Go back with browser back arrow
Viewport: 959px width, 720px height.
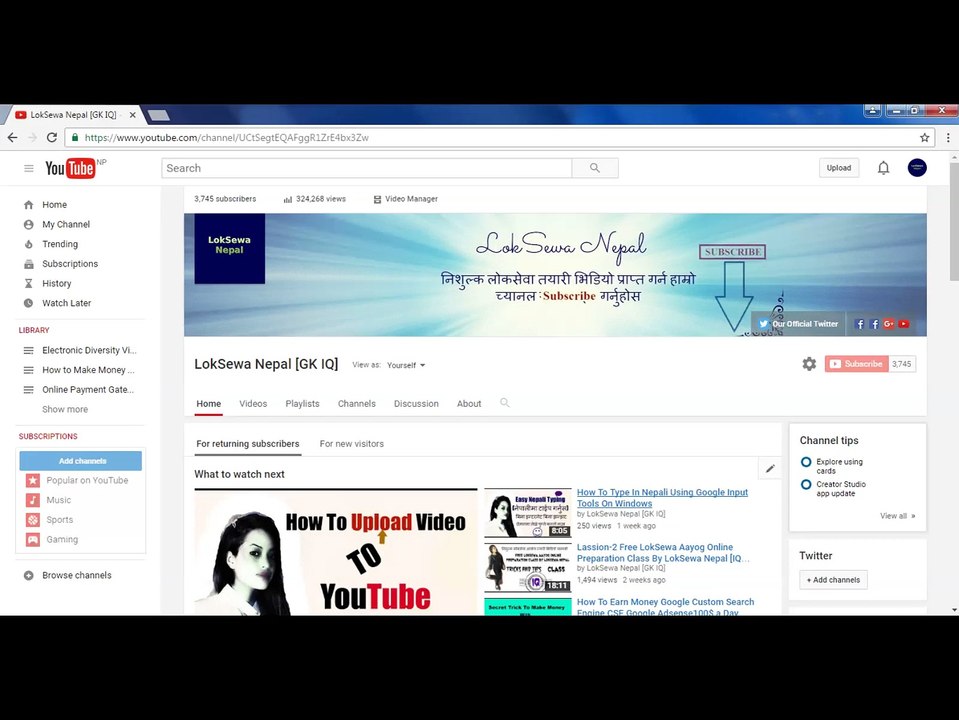[x=13, y=138]
